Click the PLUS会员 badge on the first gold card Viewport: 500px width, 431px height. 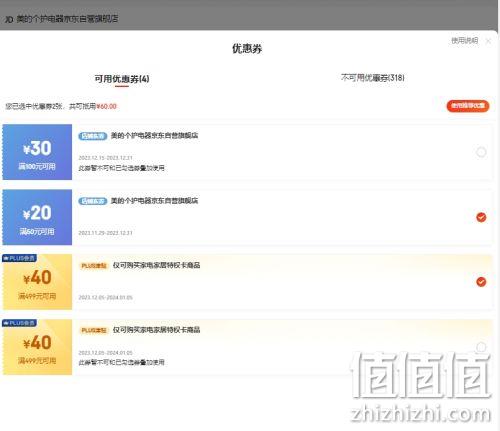[19, 258]
